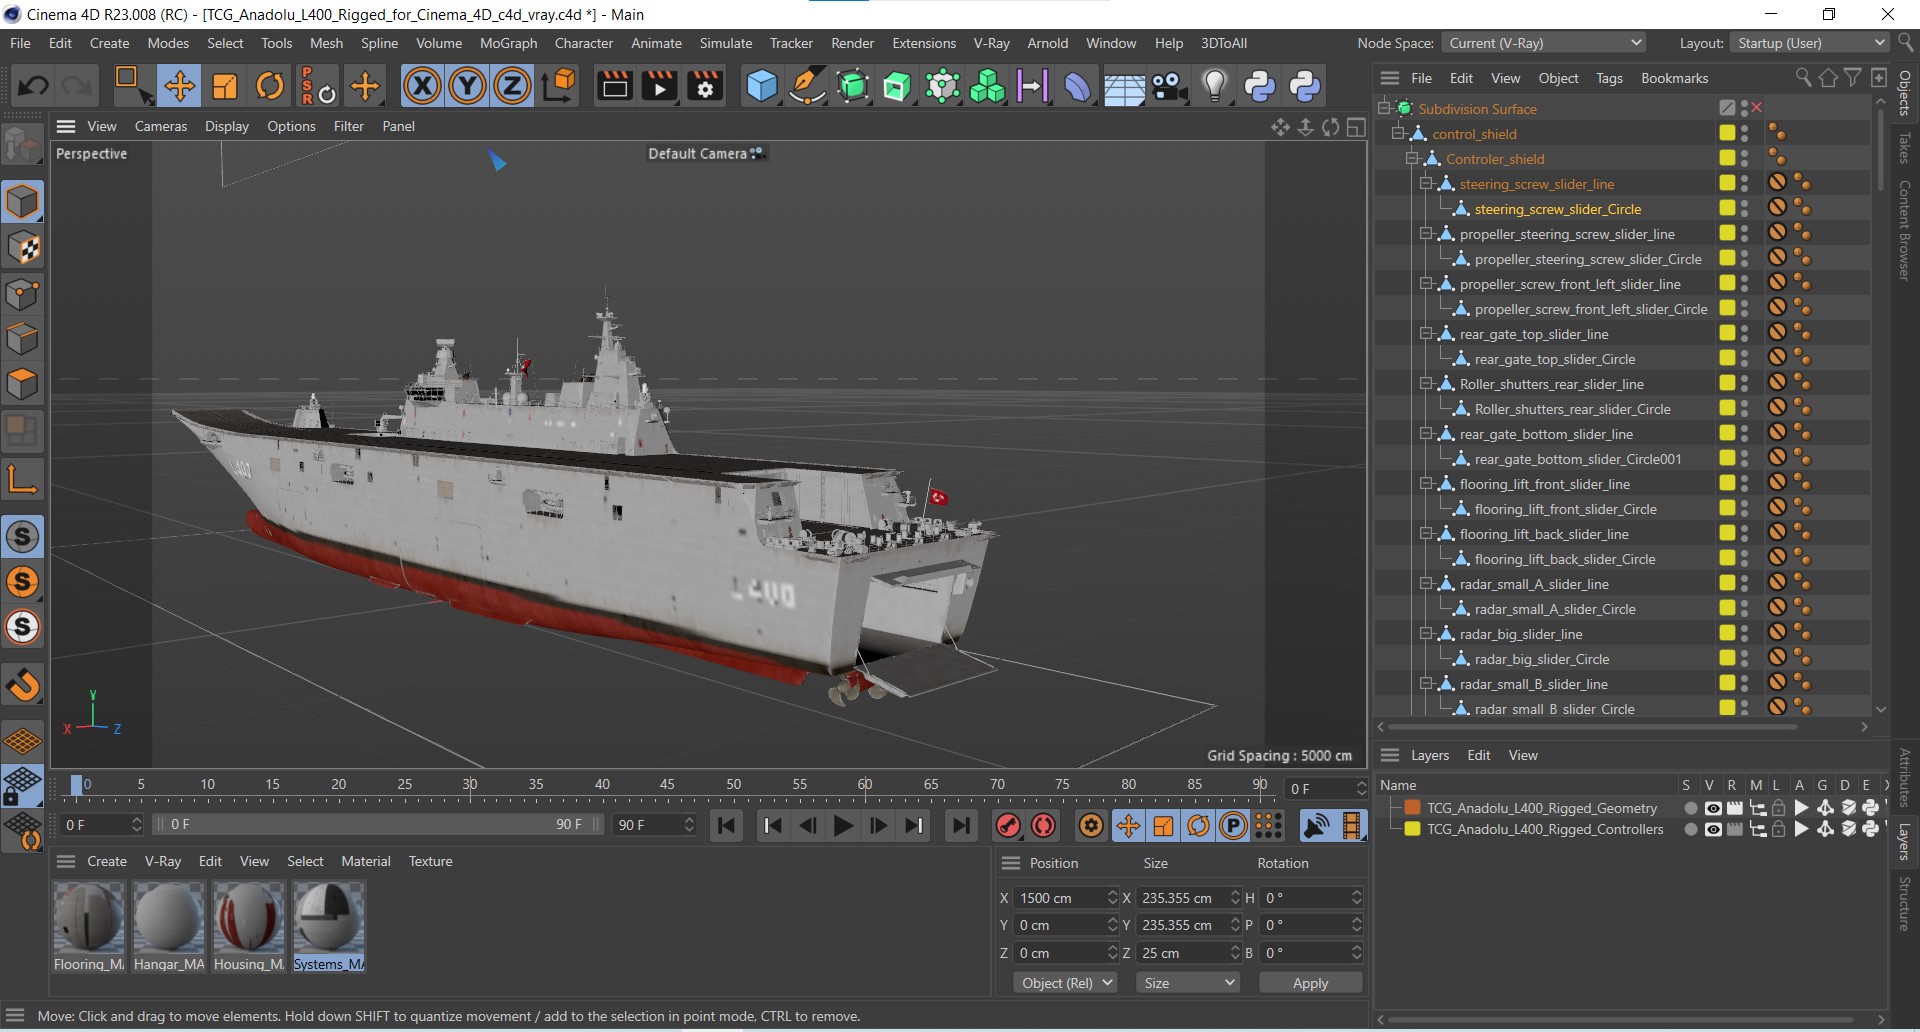Open the Simulate menu
1920x1032 pixels.
click(726, 43)
